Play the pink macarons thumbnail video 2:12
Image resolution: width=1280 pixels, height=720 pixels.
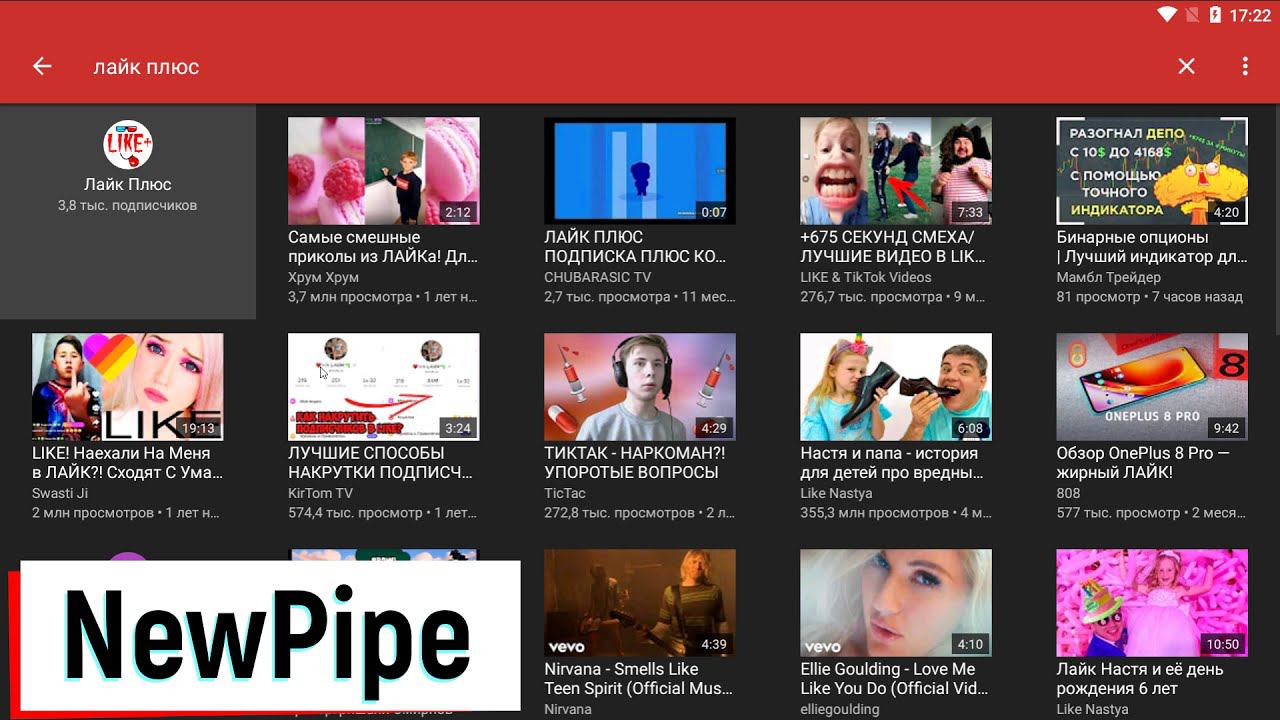click(x=384, y=171)
